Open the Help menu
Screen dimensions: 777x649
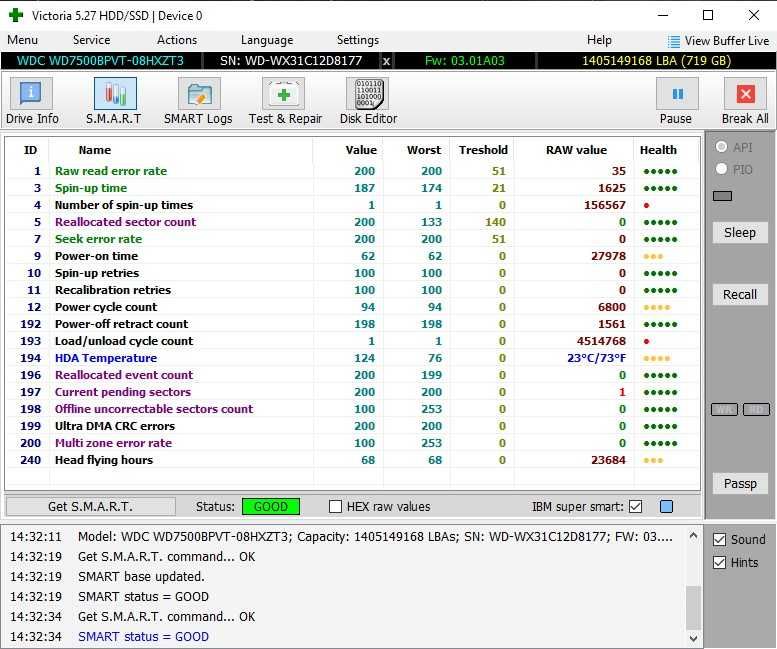tap(599, 40)
